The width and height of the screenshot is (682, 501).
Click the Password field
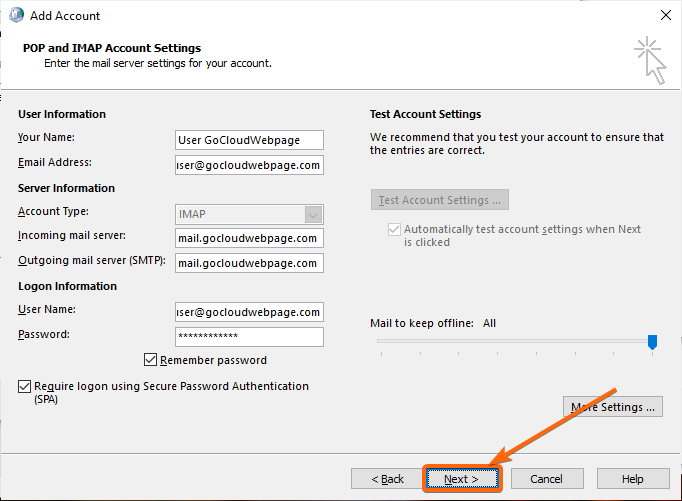click(249, 337)
